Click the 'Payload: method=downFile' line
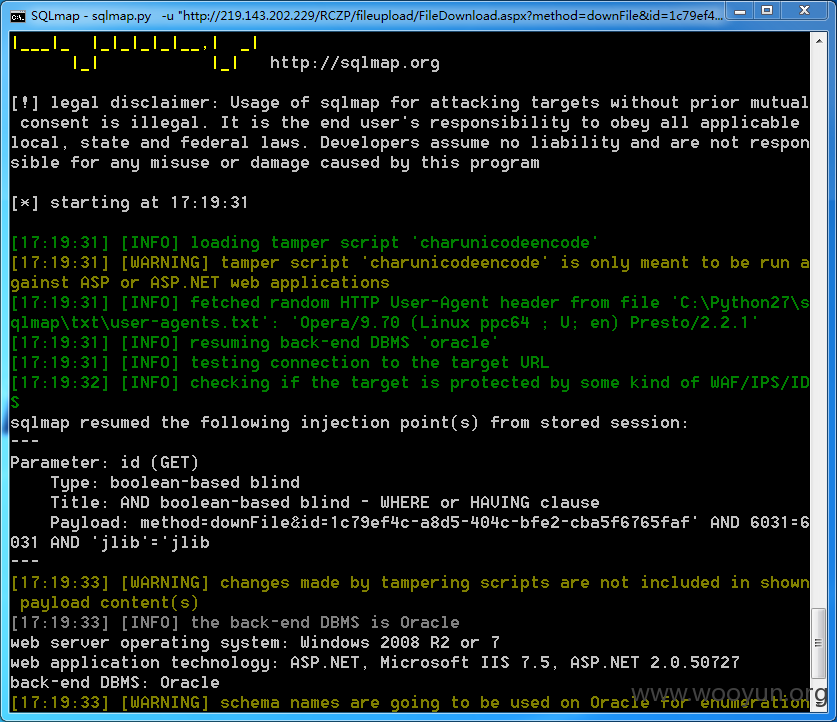The width and height of the screenshot is (837, 722). click(430, 522)
